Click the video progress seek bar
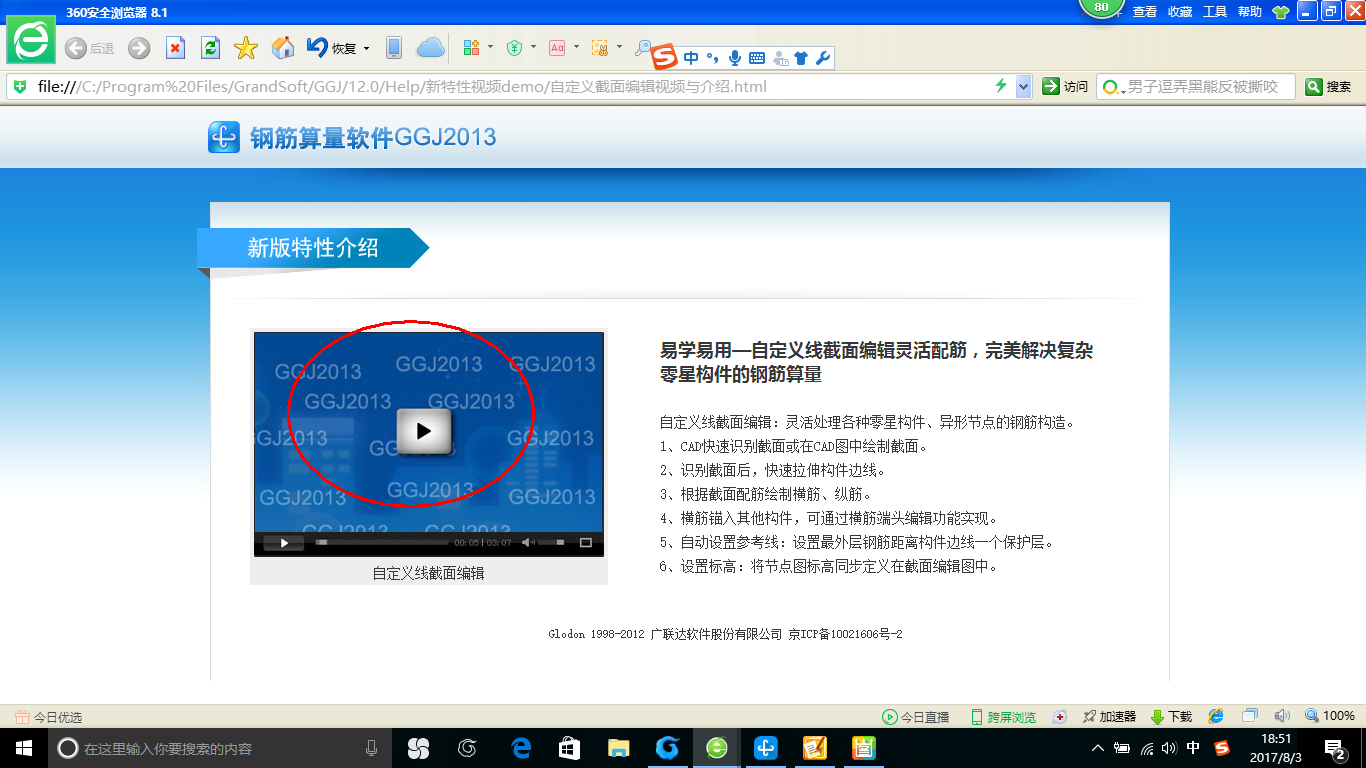This screenshot has height=768, width=1366. [382, 543]
